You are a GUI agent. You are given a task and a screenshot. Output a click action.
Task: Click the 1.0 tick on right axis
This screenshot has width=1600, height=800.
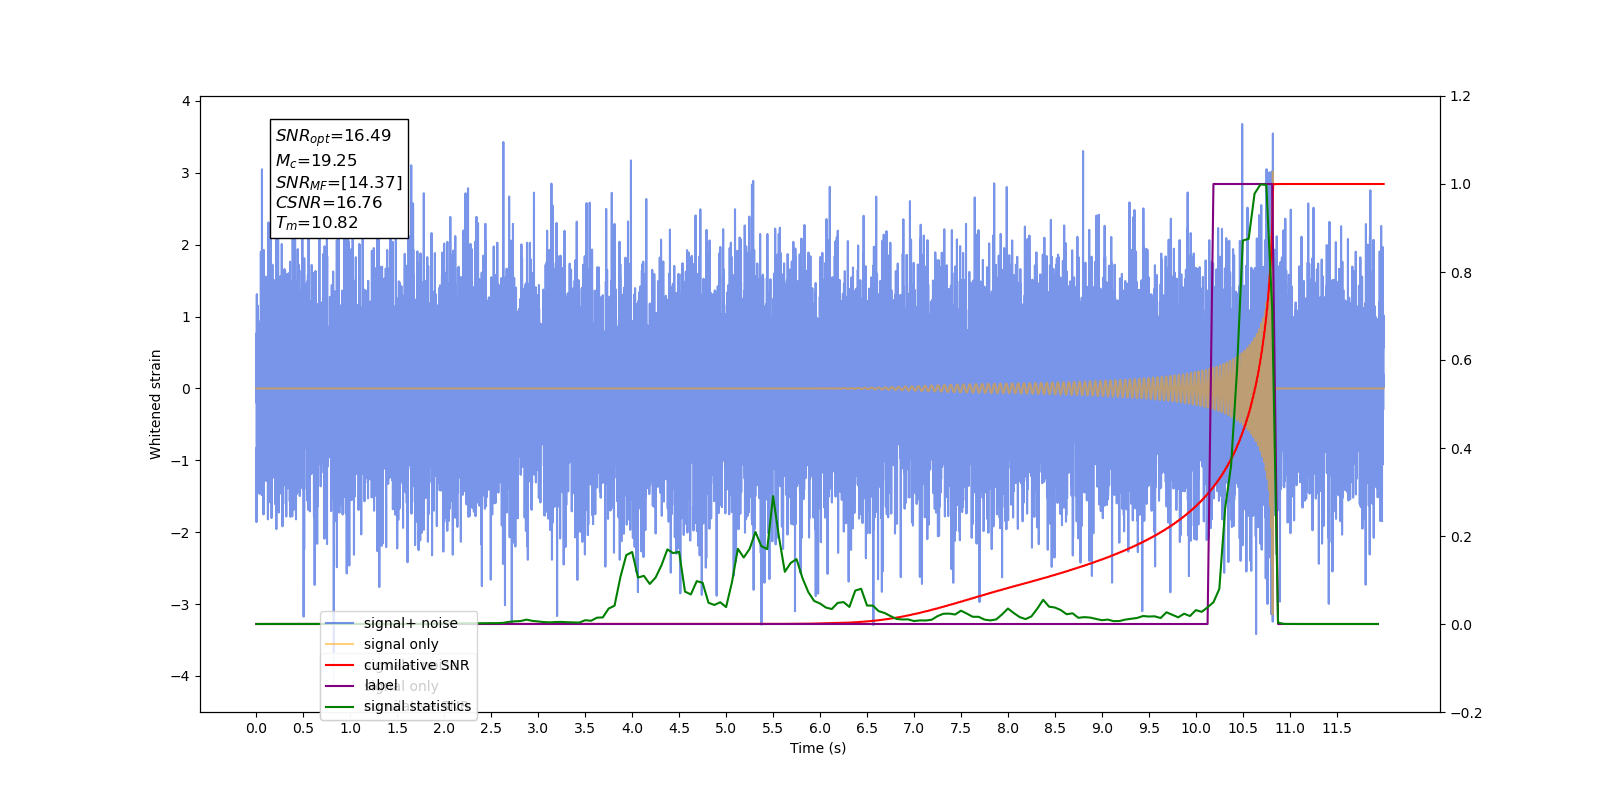click(1461, 185)
